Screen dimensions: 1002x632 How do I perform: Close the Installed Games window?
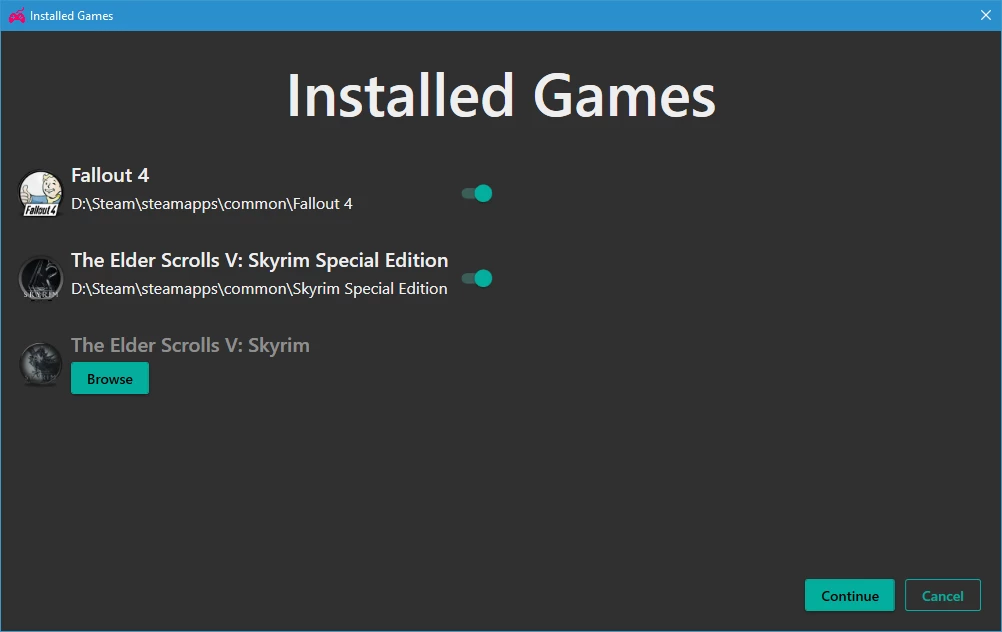coord(985,15)
